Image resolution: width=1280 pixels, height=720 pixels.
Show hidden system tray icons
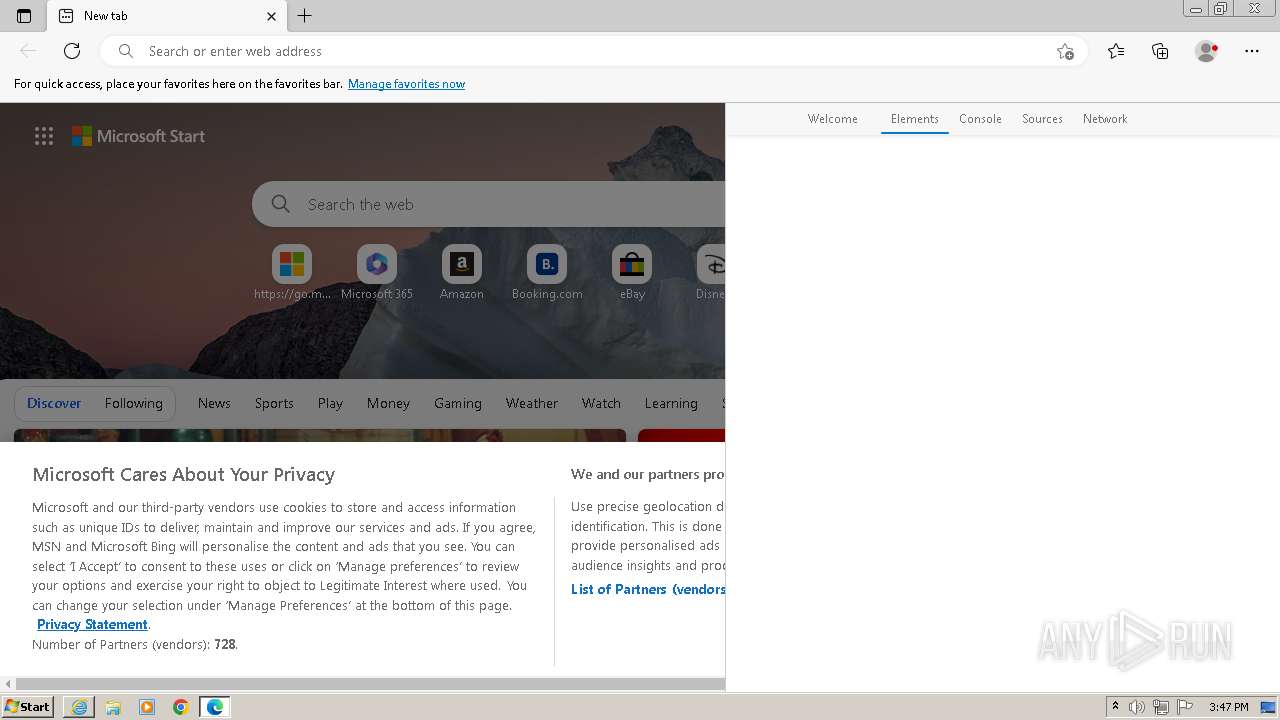tap(1115, 707)
